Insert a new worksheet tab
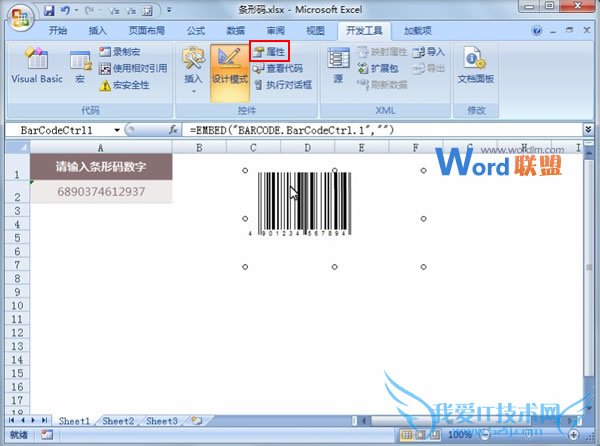 197,421
